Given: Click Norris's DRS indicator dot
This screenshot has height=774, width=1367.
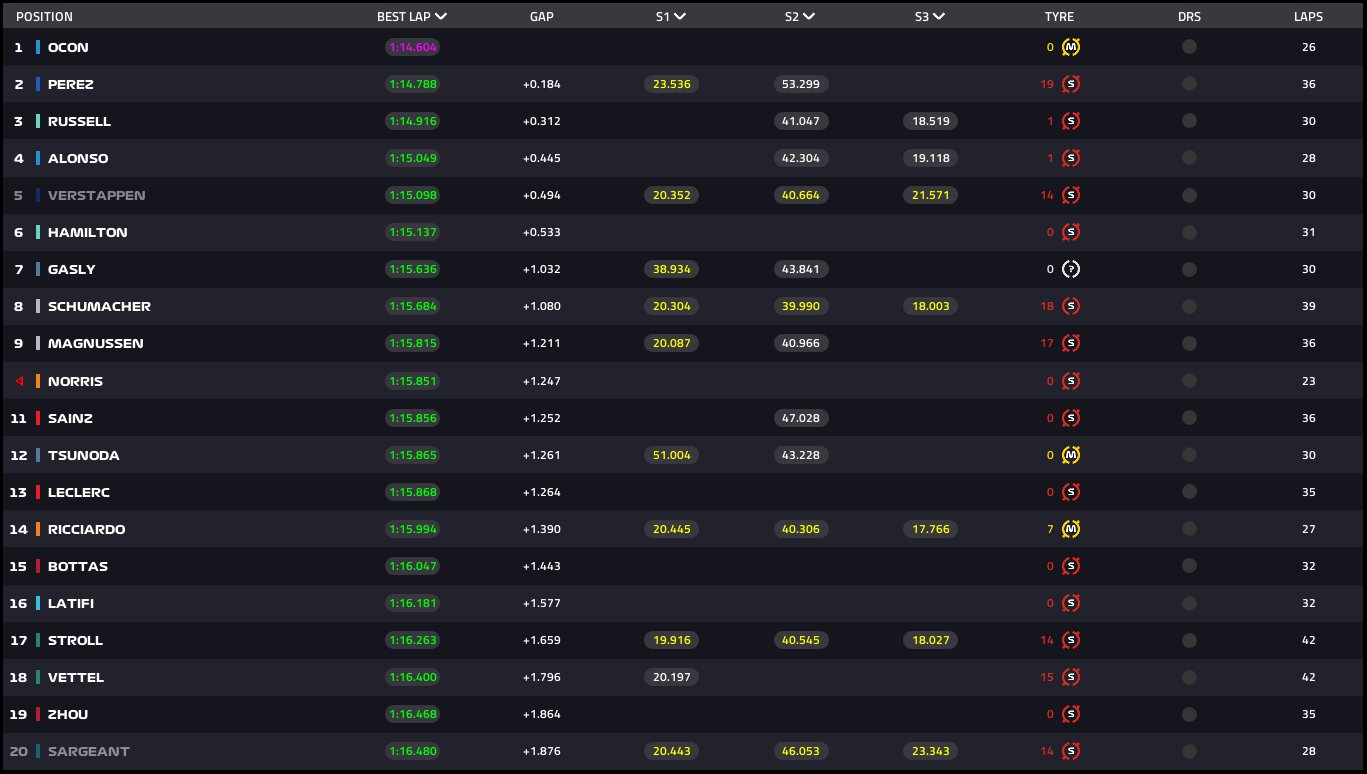Looking at the screenshot, I should coord(1189,381).
